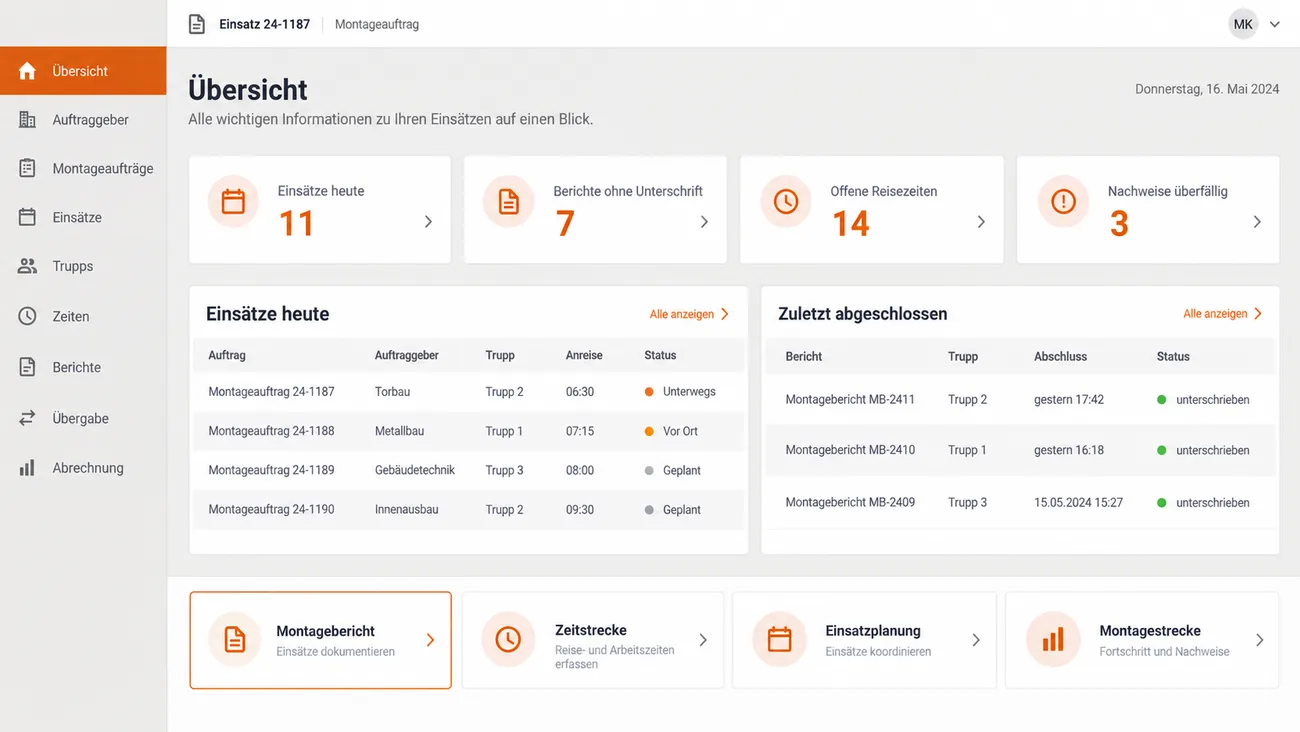
Task: Click the calendar icon for Einsätze in sidebar
Action: point(27,217)
